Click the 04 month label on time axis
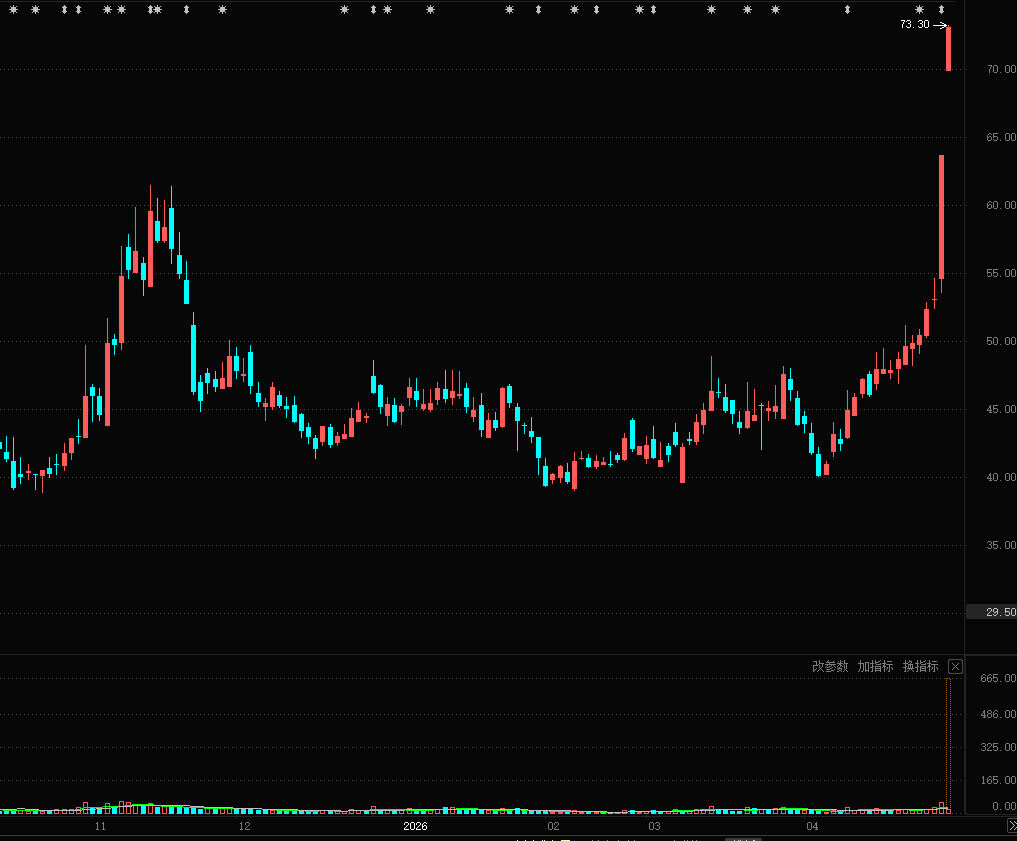Image resolution: width=1017 pixels, height=841 pixels. tap(813, 827)
